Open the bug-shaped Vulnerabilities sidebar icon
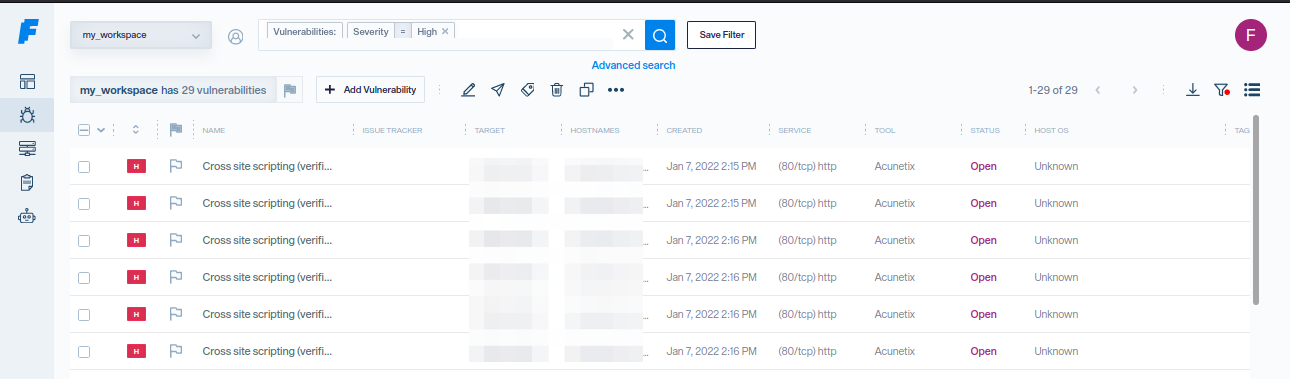Image resolution: width=1290 pixels, height=379 pixels. click(27, 115)
